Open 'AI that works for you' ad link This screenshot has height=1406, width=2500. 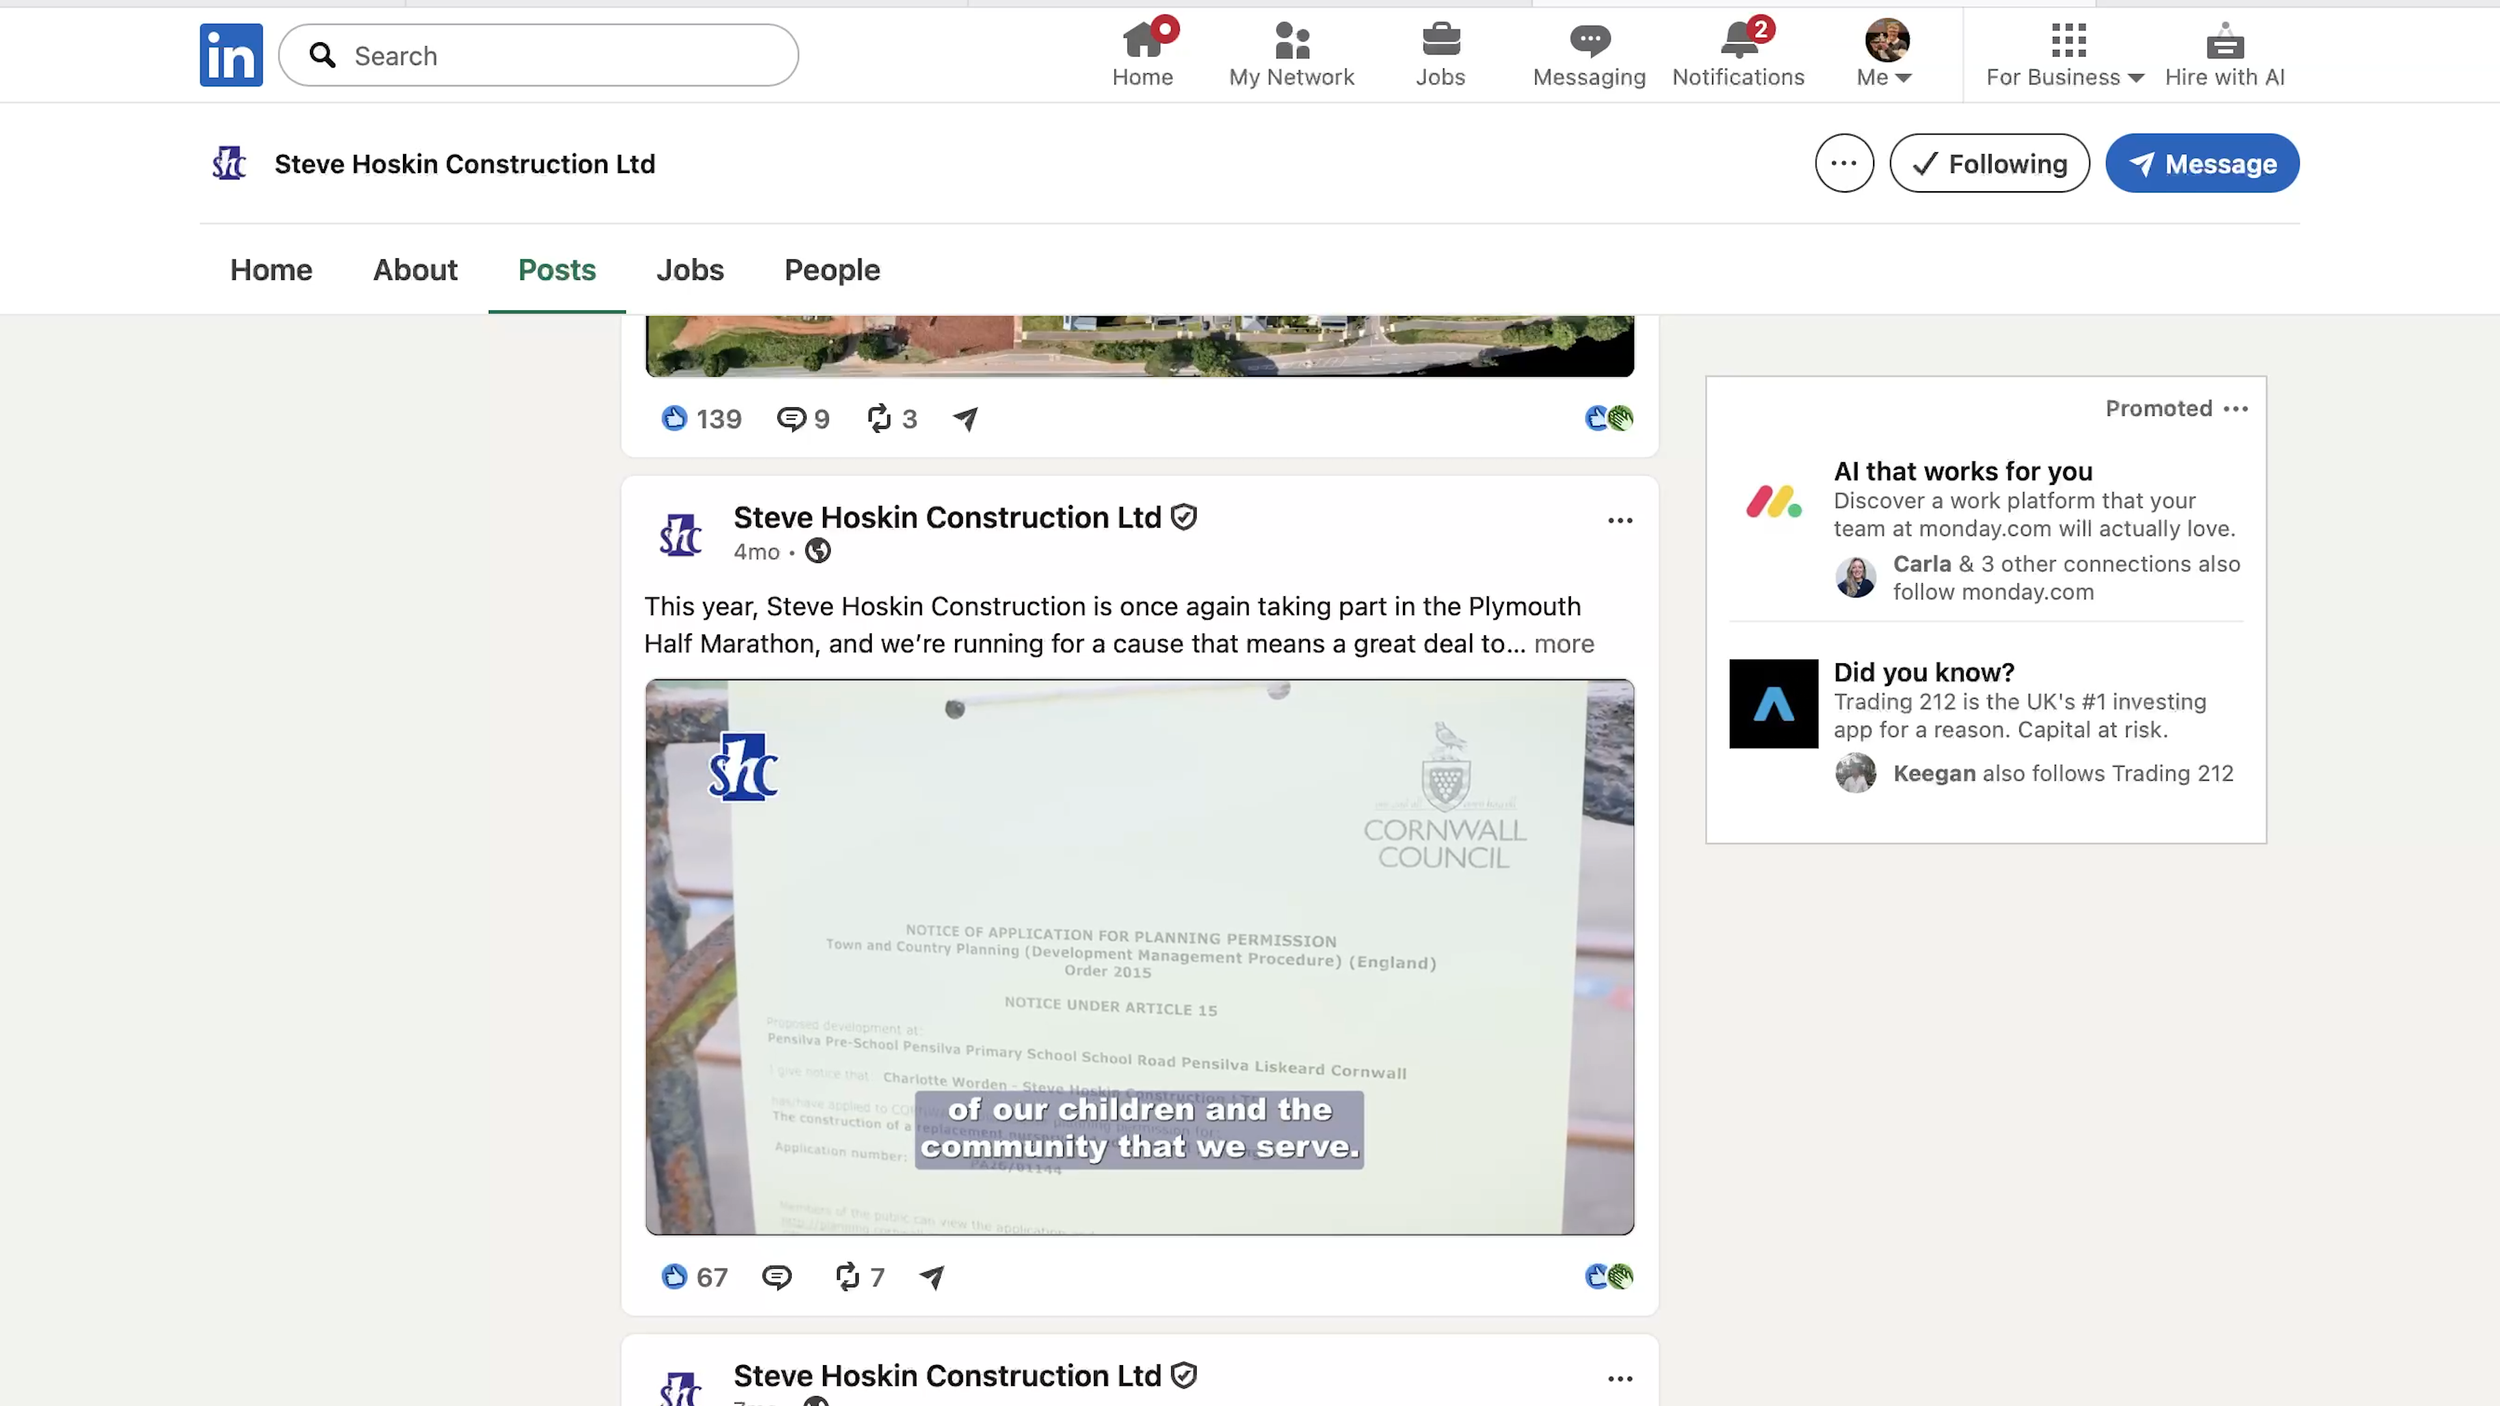click(x=1962, y=471)
